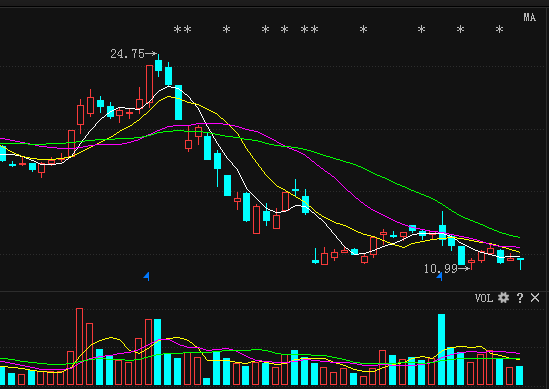Screen dimensions: 549x389
Task: Click the blue triangle marker under the 24.75 peak
Action: point(147,276)
